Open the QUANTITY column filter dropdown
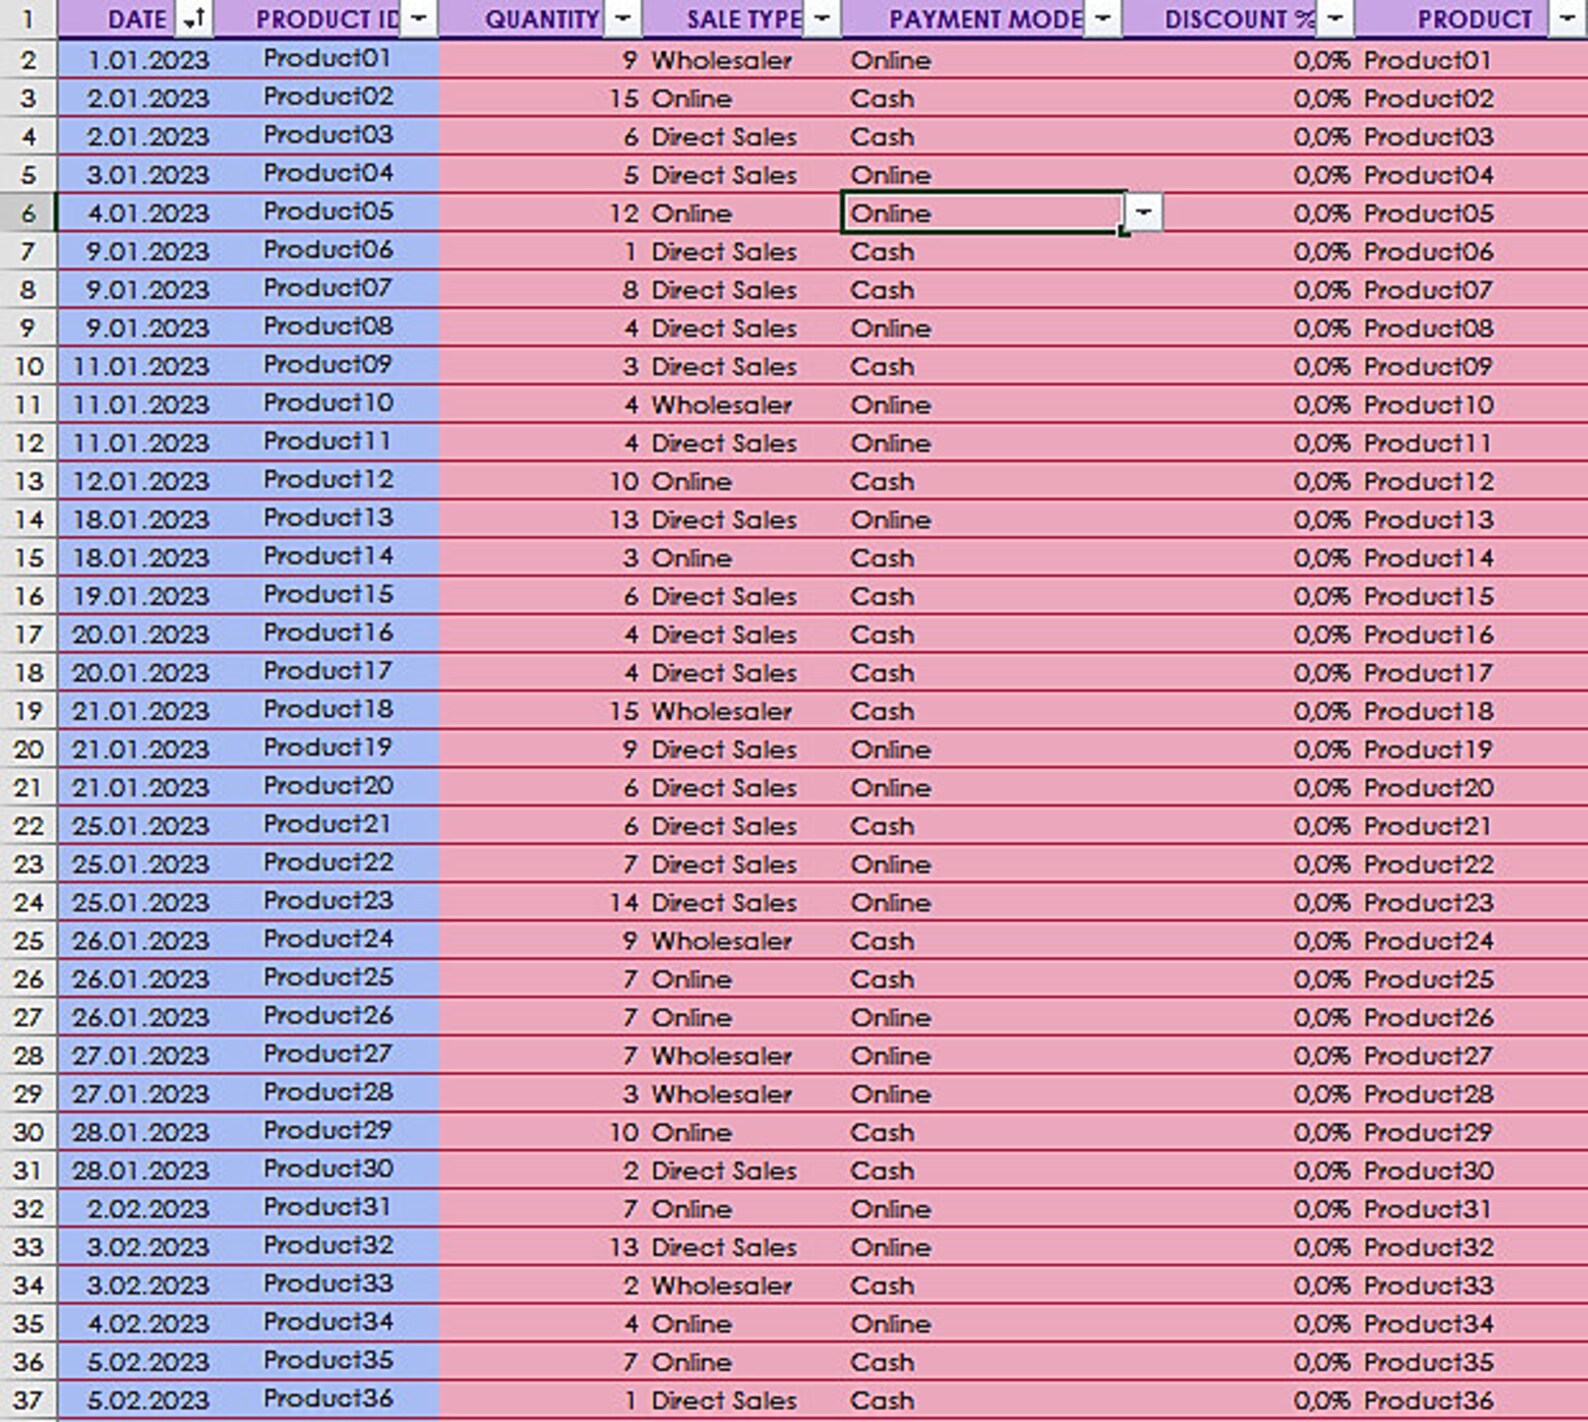Viewport: 1588px width, 1422px height. click(622, 18)
